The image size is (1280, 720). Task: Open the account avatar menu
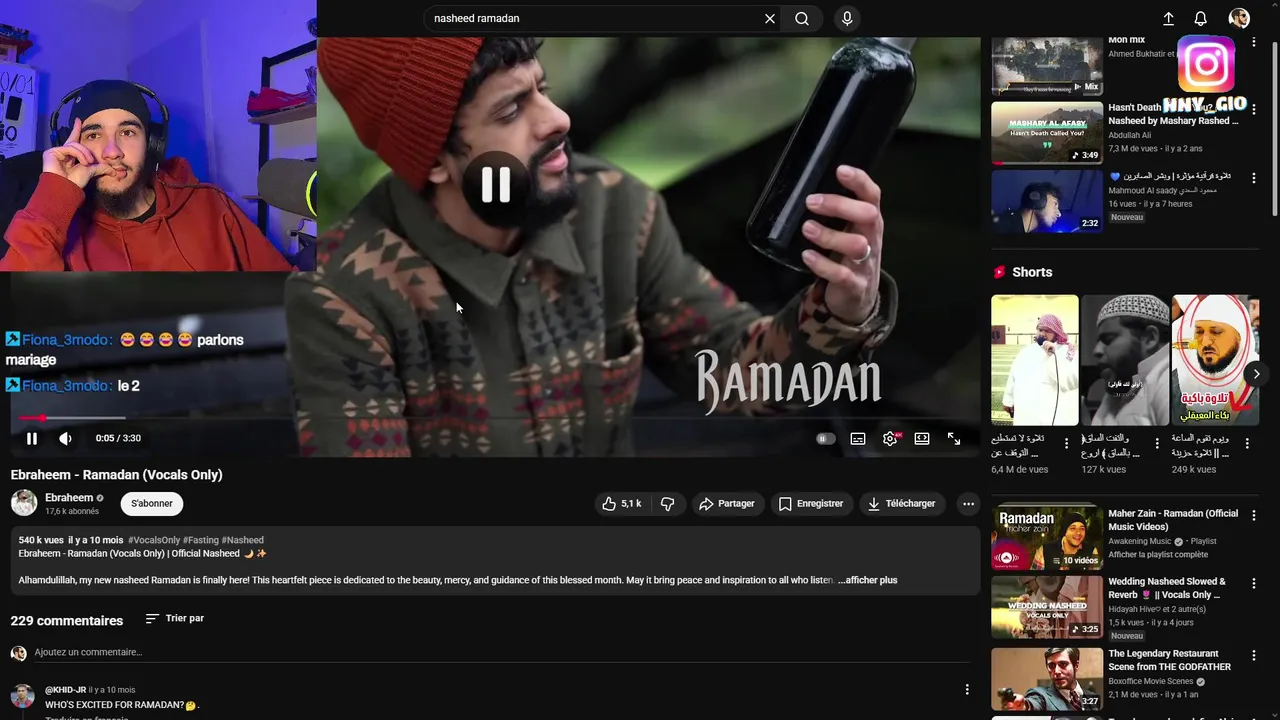click(x=1239, y=18)
